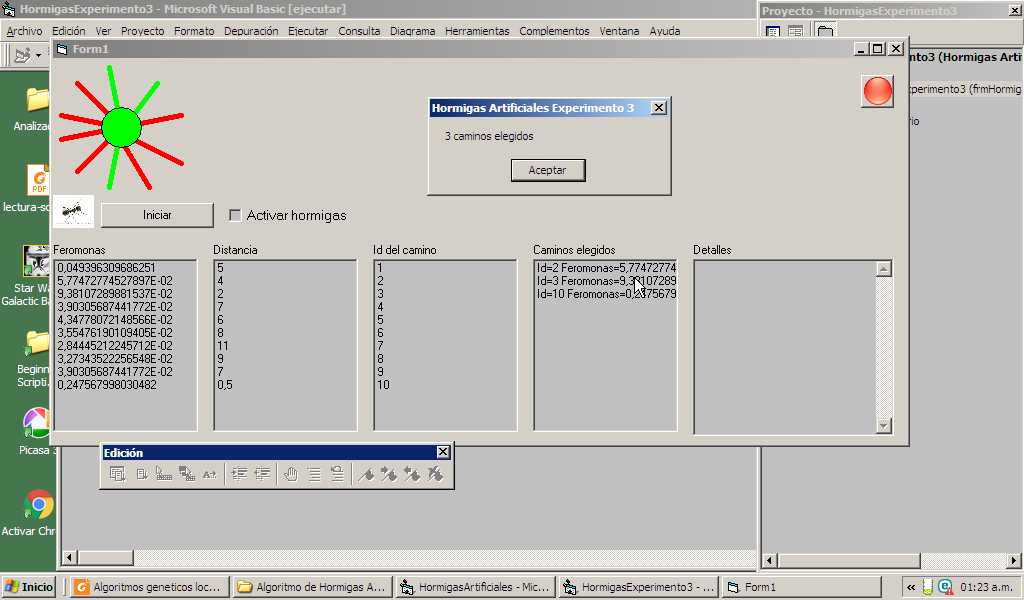This screenshot has width=1024, height=600.
Task: Open the Proyecto menu
Action: tap(142, 31)
